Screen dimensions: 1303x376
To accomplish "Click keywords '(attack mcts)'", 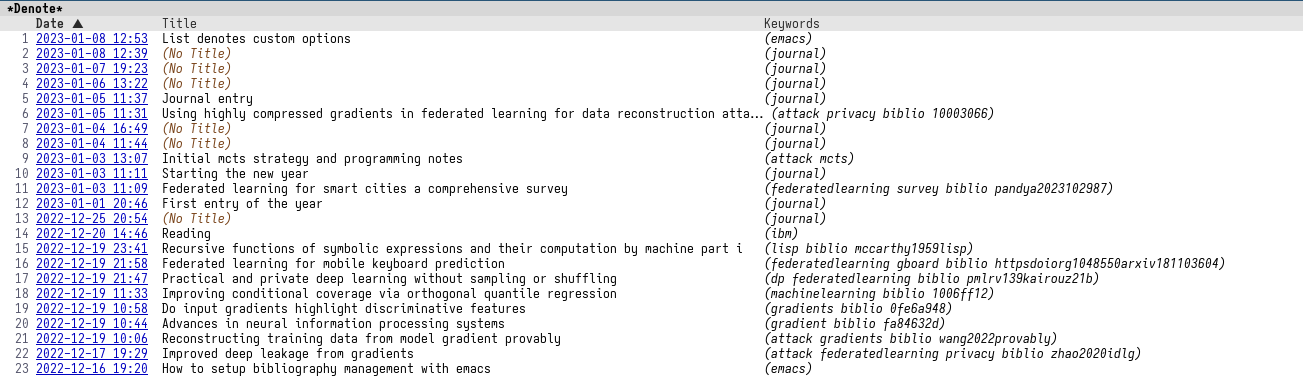I will coord(809,158).
